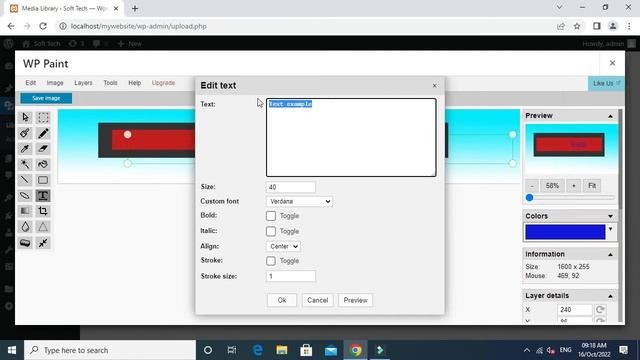Image resolution: width=640 pixels, height=360 pixels.
Task: Open the Edit menu
Action: click(x=31, y=83)
